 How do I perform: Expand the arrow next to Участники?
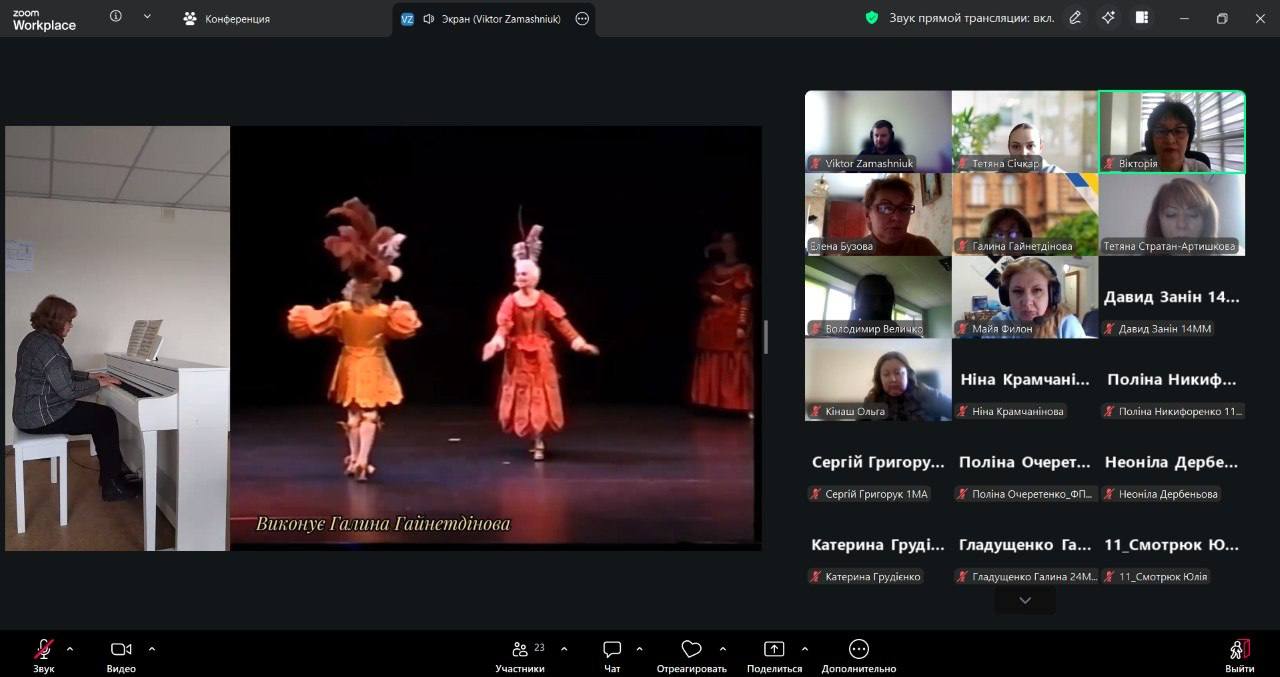[564, 648]
